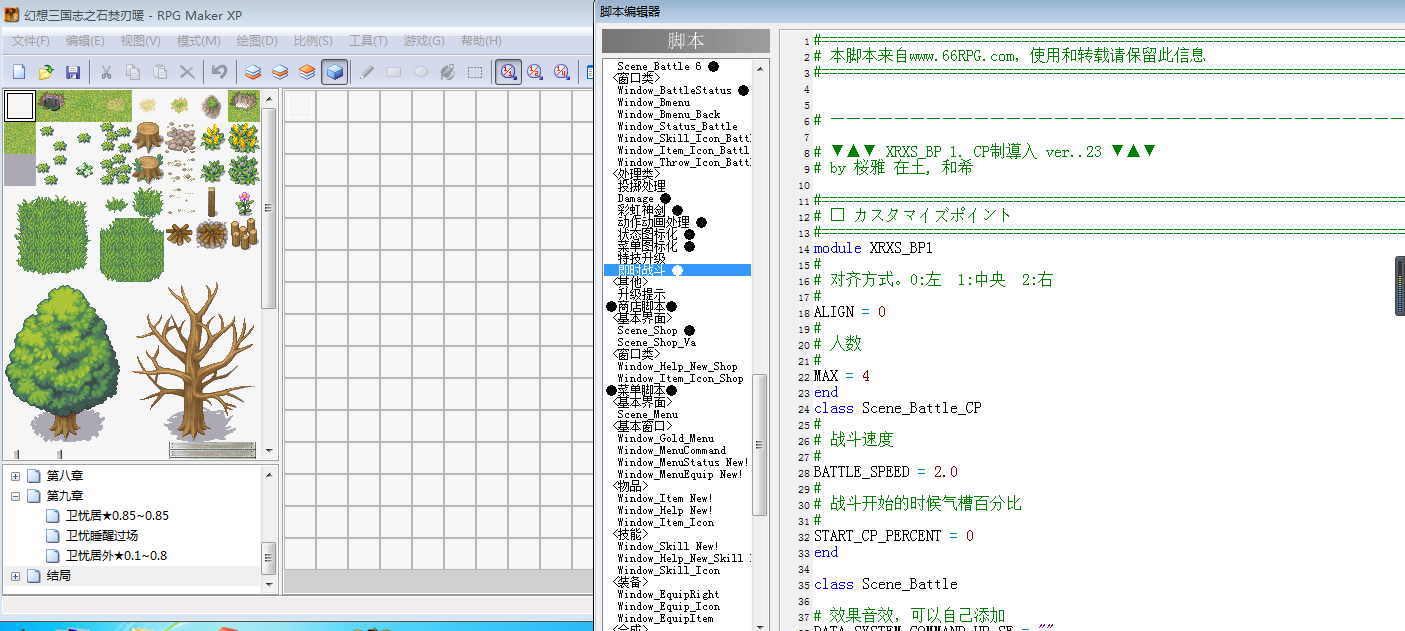Select the Events layer cube icon
Screen dimensions: 1405x631
pyautogui.click(x=335, y=72)
